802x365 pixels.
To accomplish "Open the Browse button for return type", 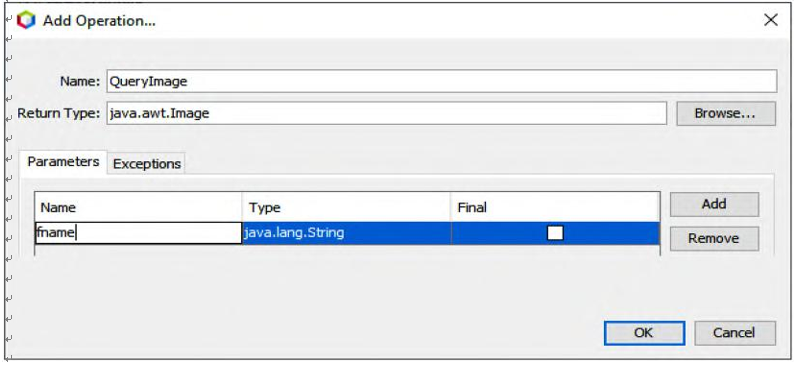I will click(x=725, y=113).
